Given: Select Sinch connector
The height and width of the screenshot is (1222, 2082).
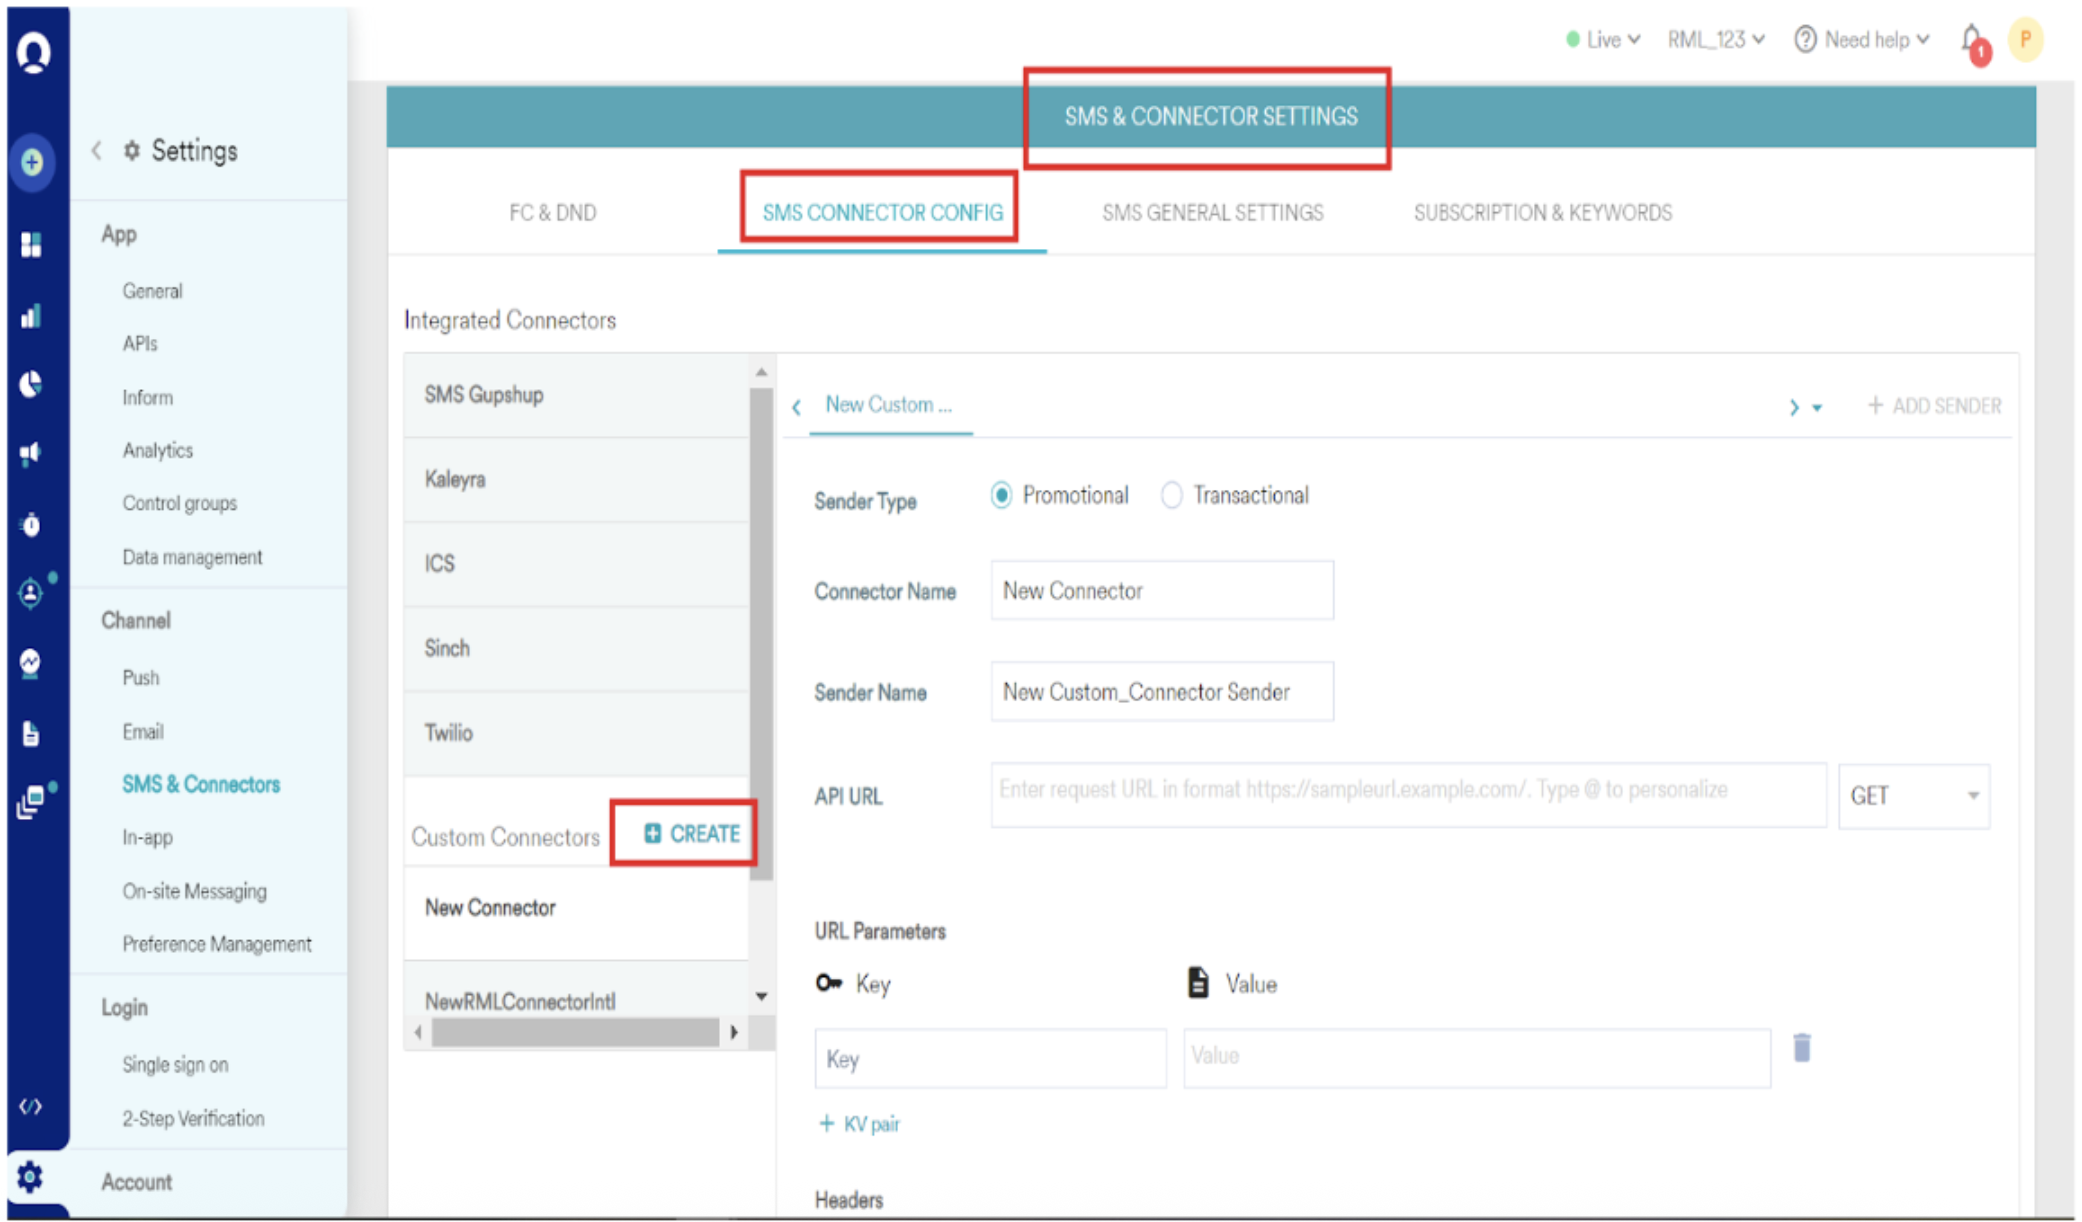Looking at the screenshot, I should coord(576,649).
